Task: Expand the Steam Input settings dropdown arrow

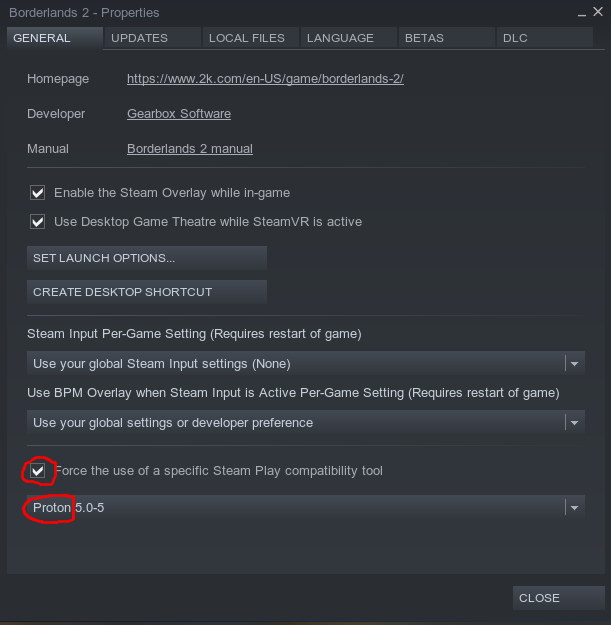Action: pyautogui.click(x=573, y=364)
